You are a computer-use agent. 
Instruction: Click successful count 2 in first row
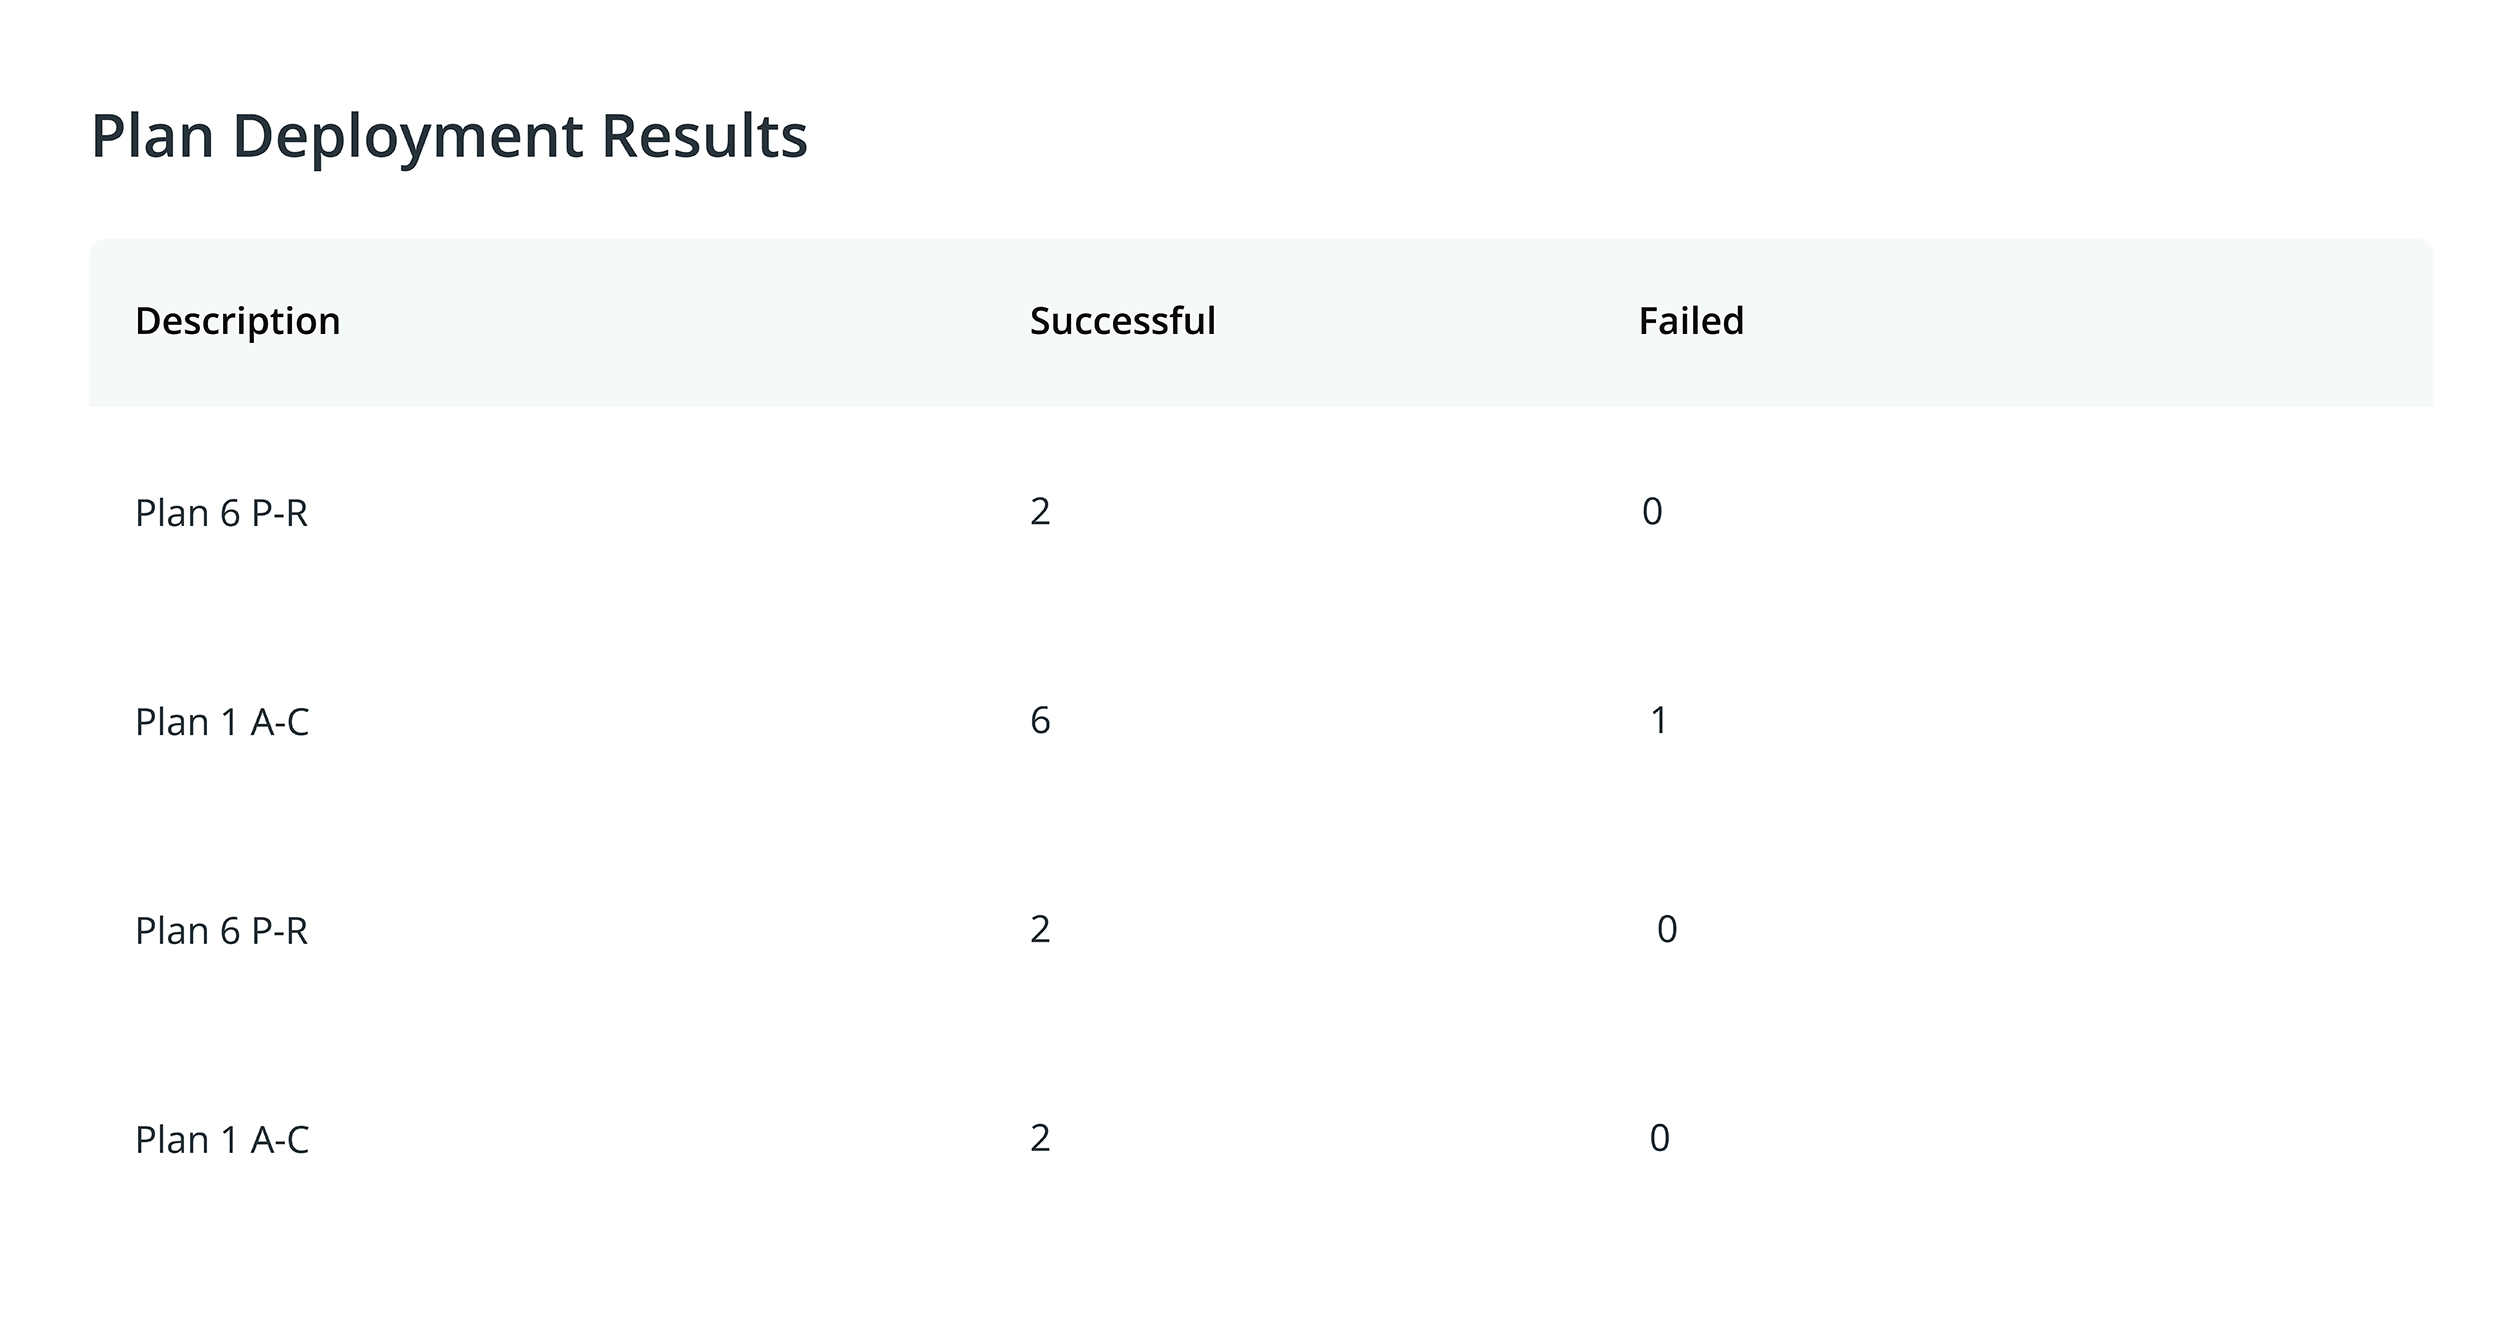tap(1040, 511)
